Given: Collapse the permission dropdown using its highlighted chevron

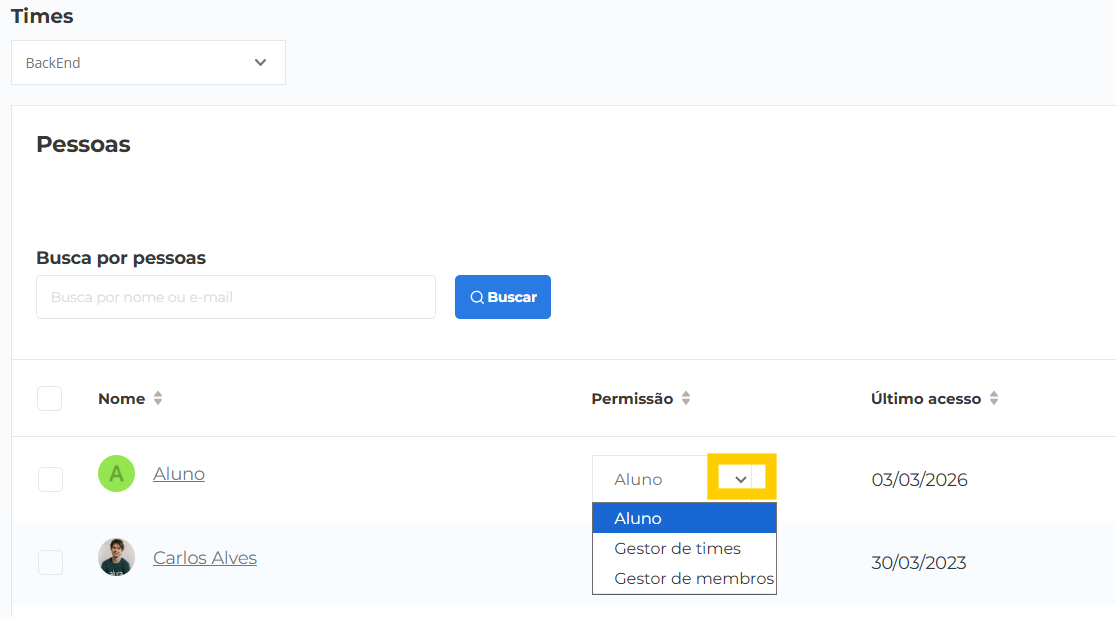Looking at the screenshot, I should 741,478.
